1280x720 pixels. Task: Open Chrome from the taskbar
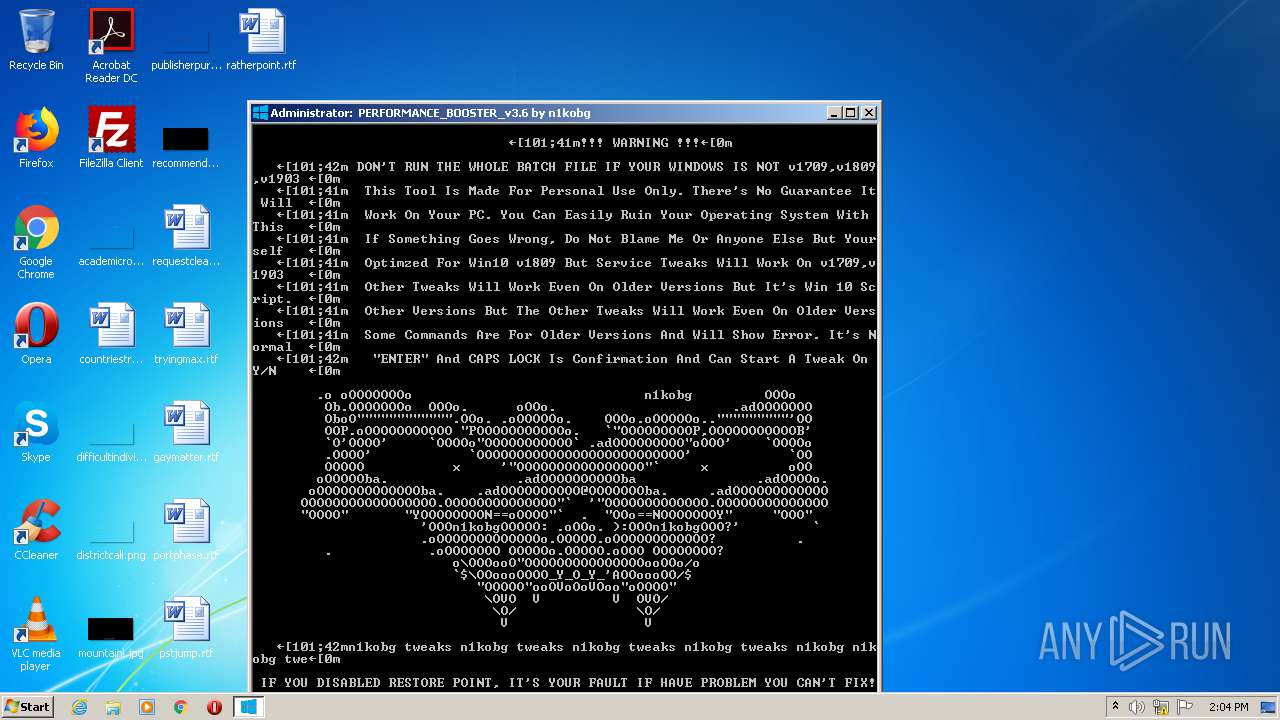click(x=181, y=707)
